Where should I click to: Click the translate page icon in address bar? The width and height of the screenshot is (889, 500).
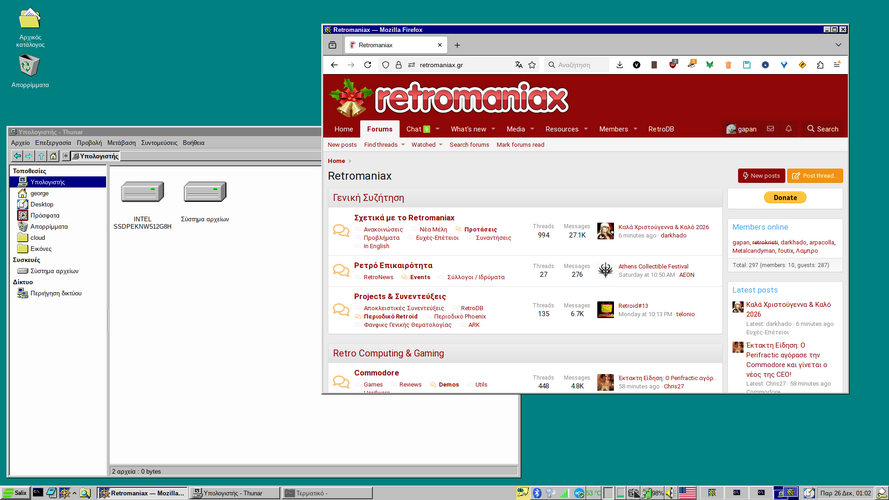(x=518, y=65)
